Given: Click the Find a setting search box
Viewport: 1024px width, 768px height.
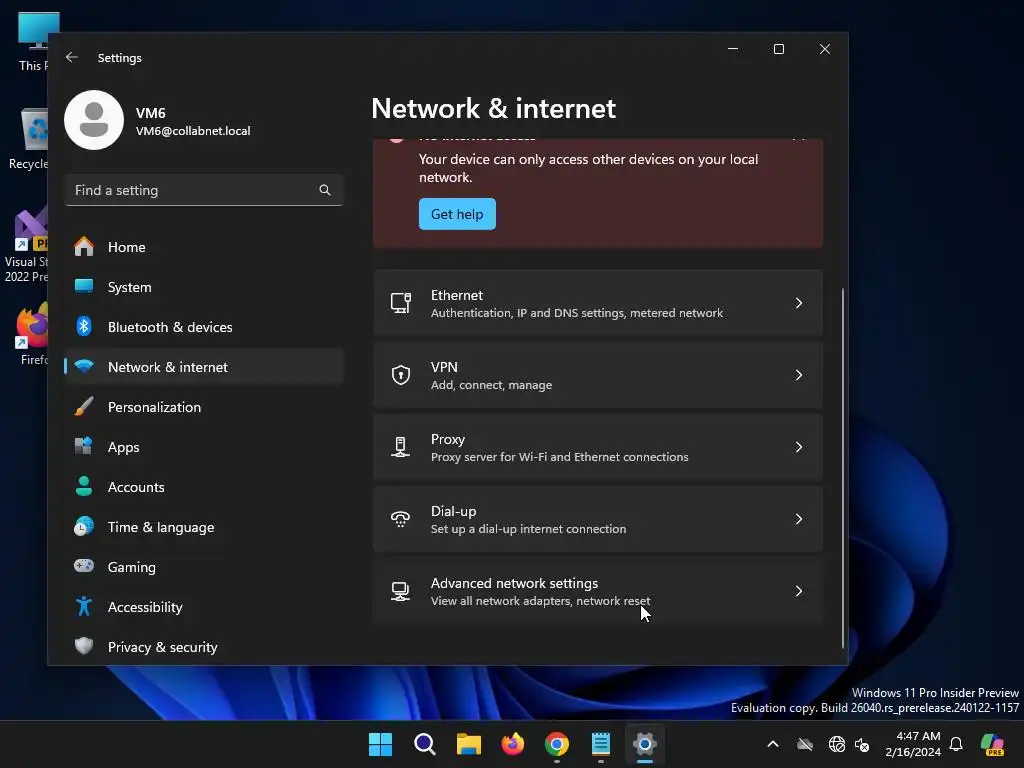Looking at the screenshot, I should coord(204,190).
